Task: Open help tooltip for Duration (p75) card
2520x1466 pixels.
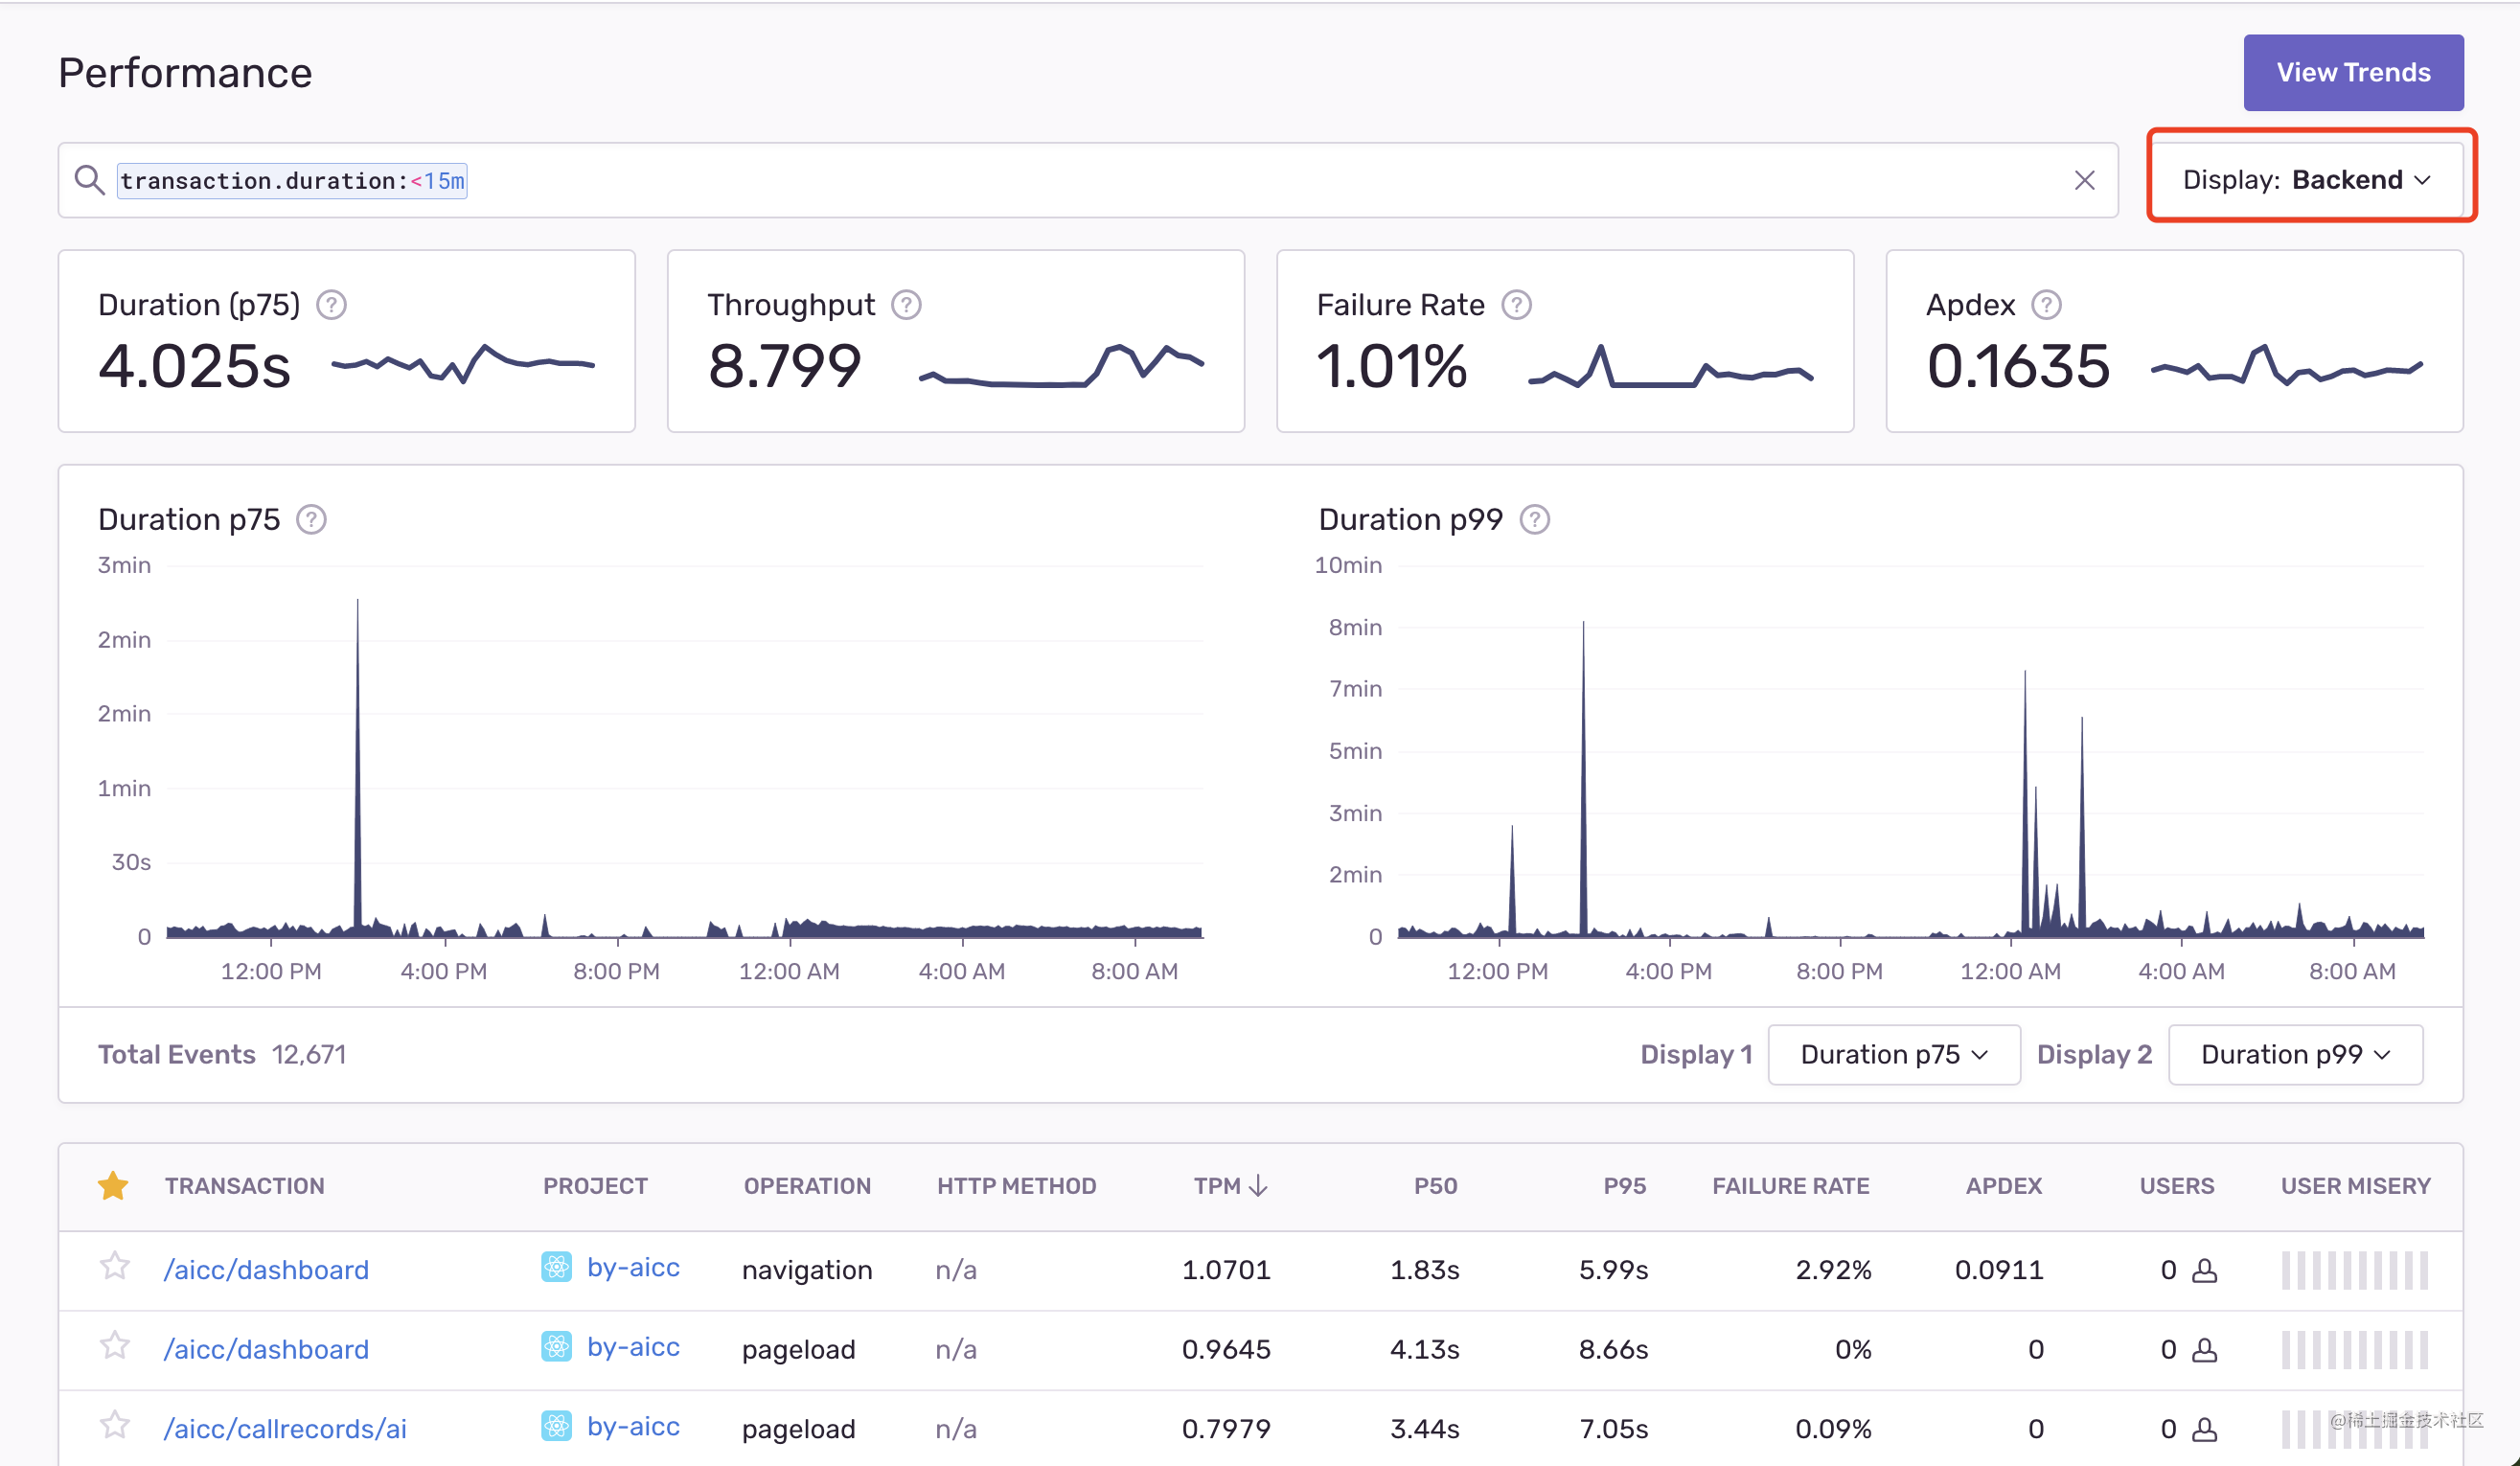Action: 331,305
